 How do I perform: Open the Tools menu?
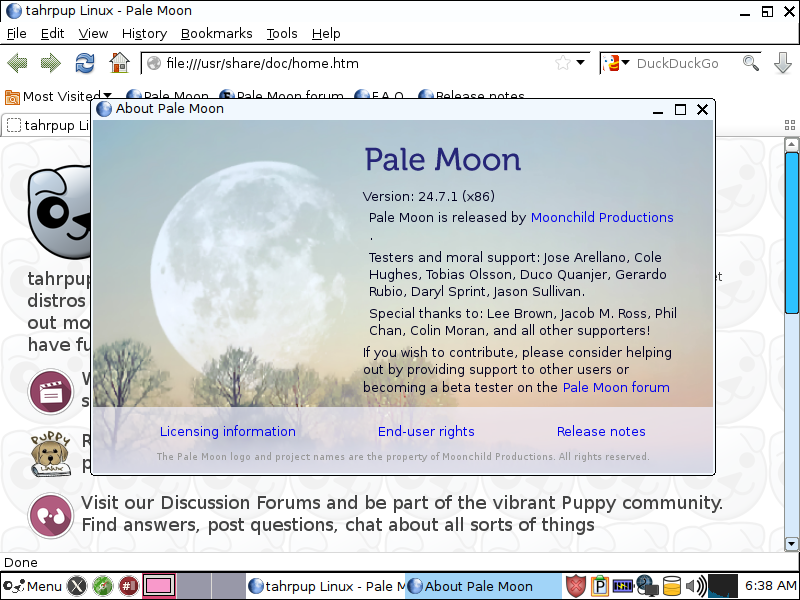click(x=282, y=34)
